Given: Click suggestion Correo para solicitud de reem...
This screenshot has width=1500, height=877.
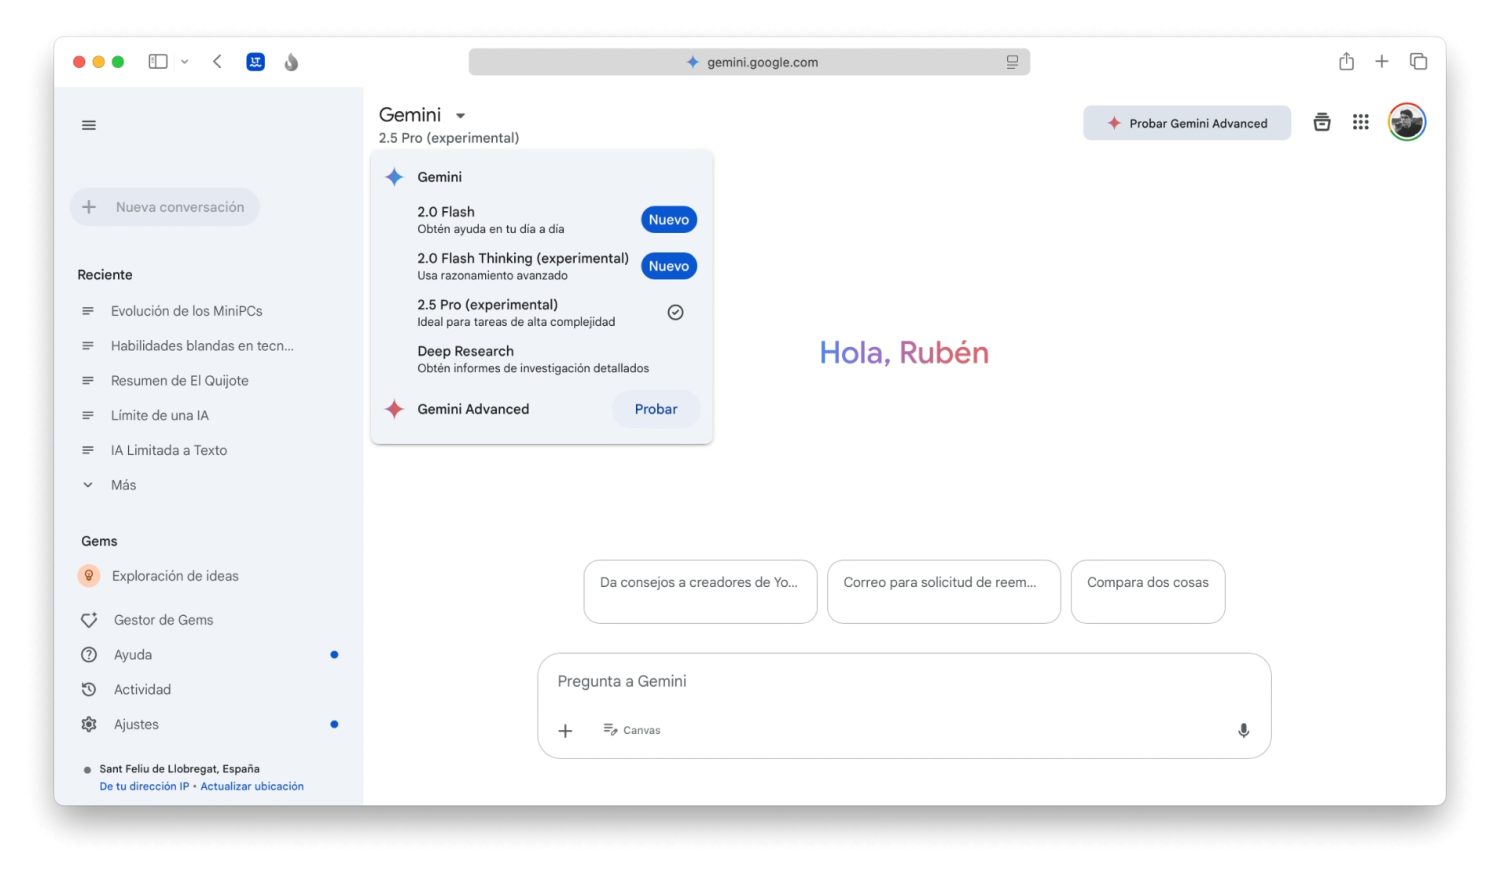Looking at the screenshot, I should [944, 592].
